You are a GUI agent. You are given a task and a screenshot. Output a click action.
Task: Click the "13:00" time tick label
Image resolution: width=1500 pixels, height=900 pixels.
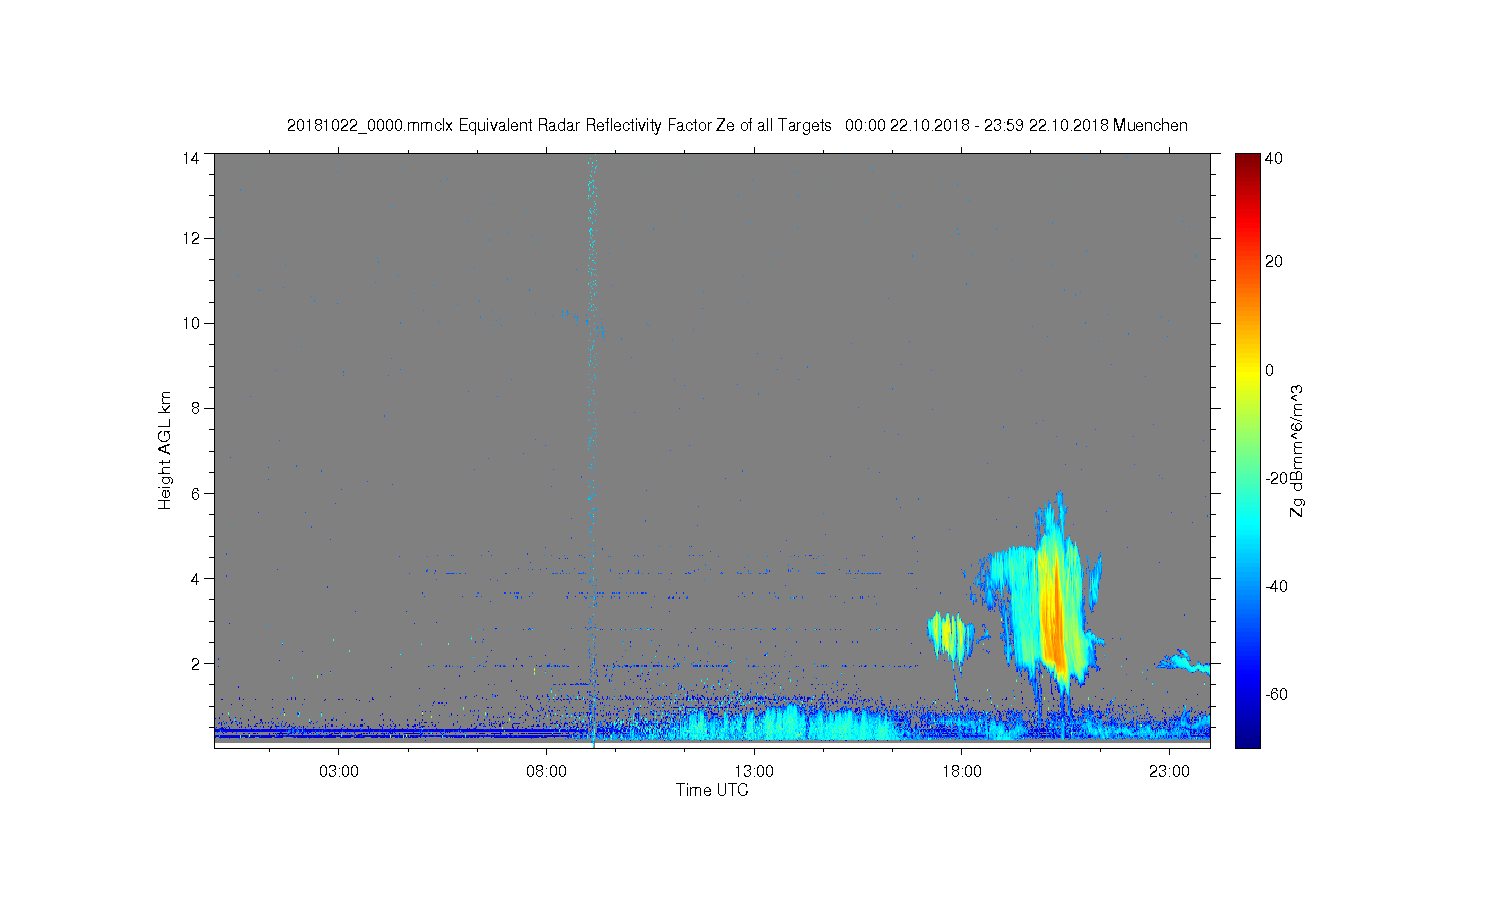click(754, 772)
